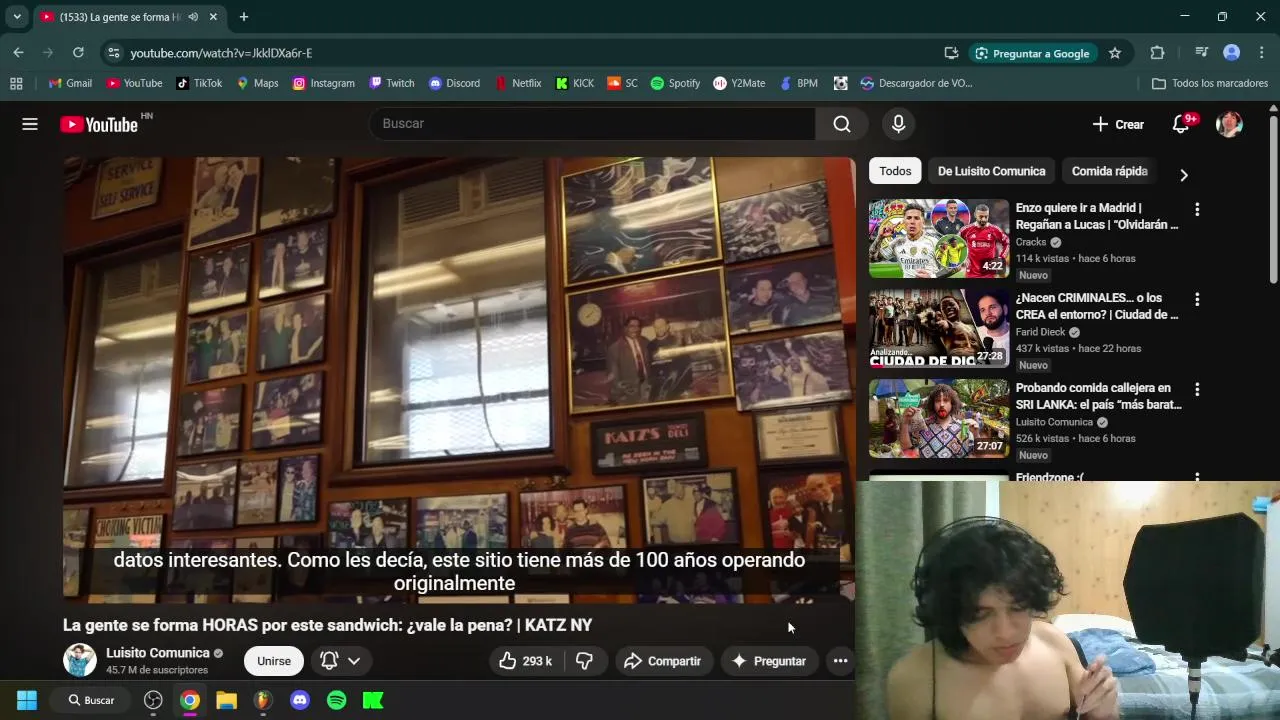Open options for the Enzo quiere ir a Madrid video
This screenshot has width=1280, height=720.
click(1197, 210)
